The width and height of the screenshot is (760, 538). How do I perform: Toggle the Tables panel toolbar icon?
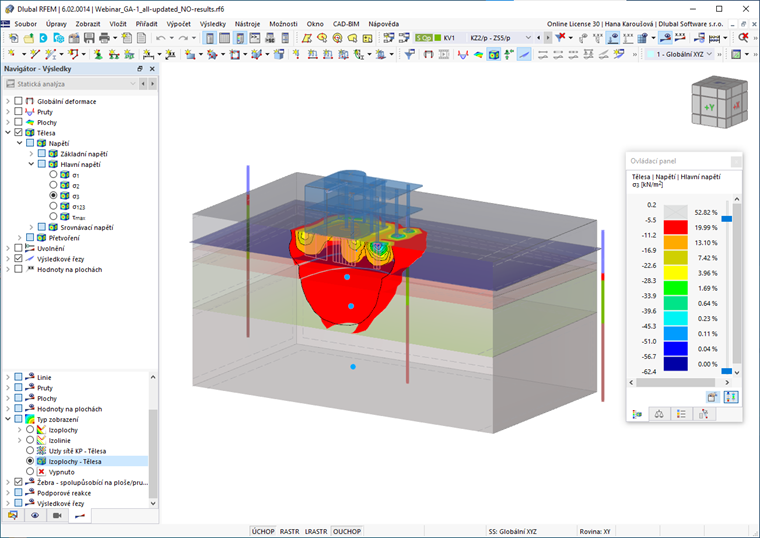[224, 38]
